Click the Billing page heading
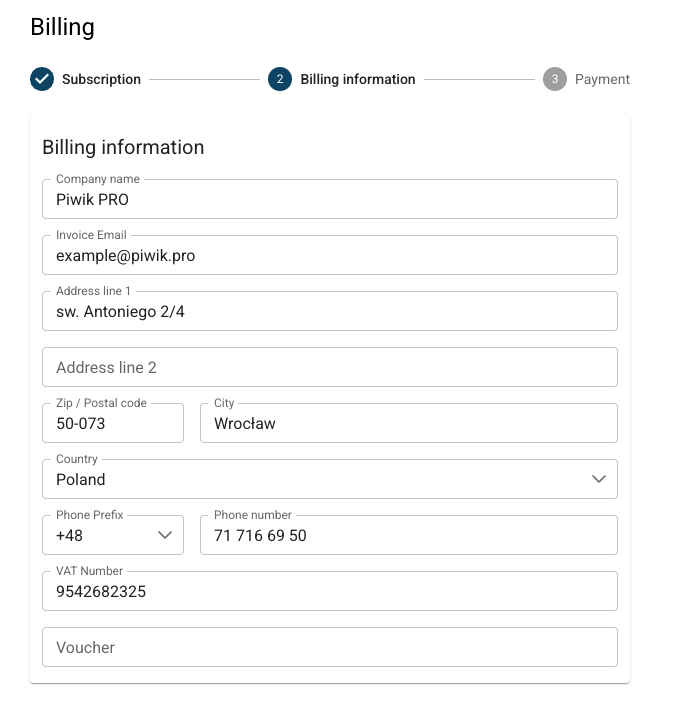This screenshot has height=717, width=678. click(62, 27)
